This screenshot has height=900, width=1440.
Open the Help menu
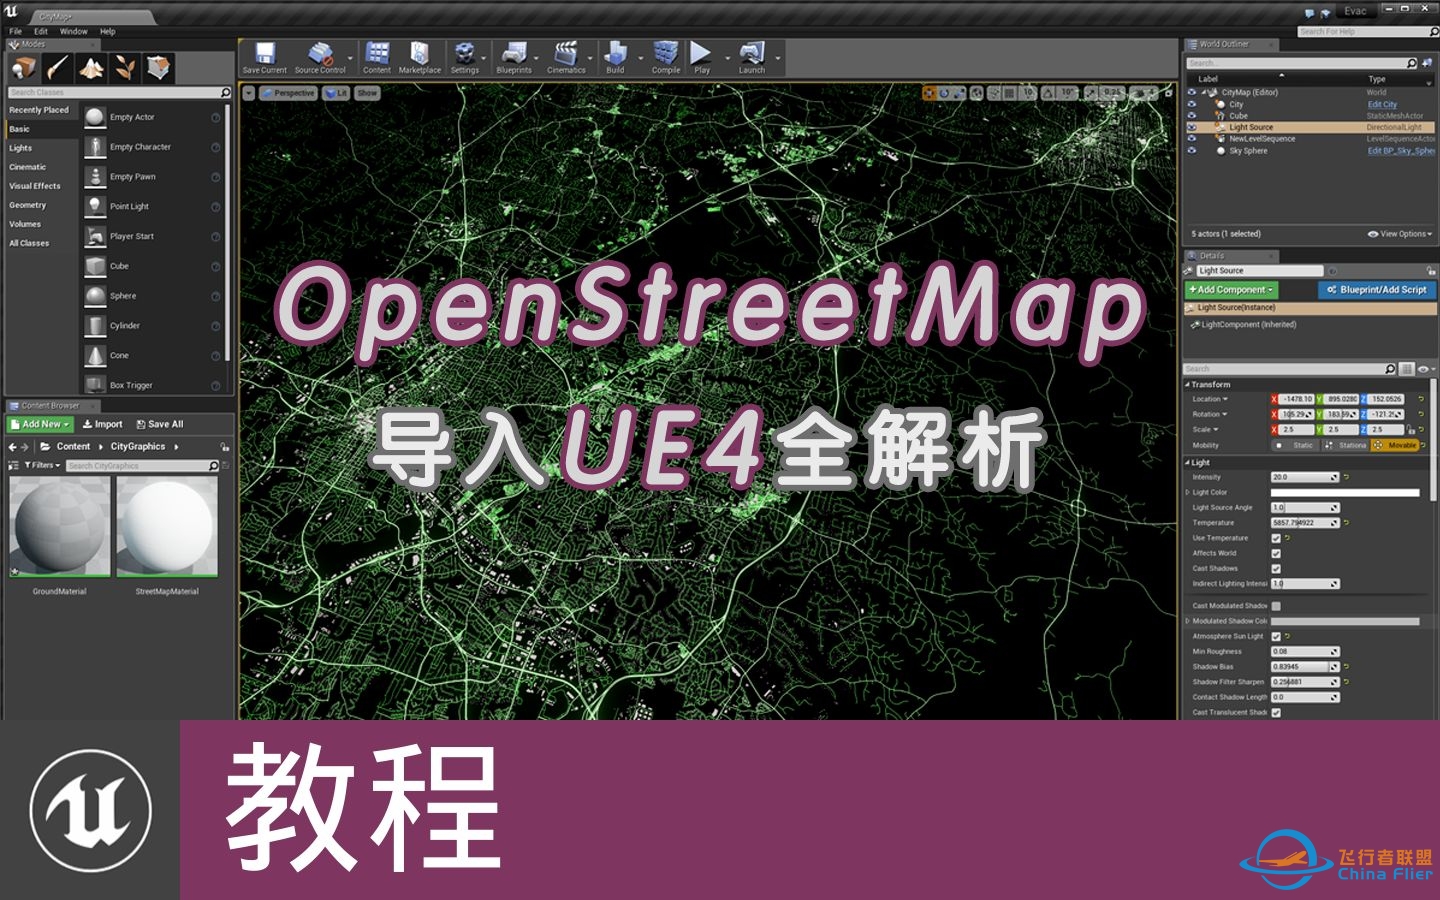coord(107,31)
